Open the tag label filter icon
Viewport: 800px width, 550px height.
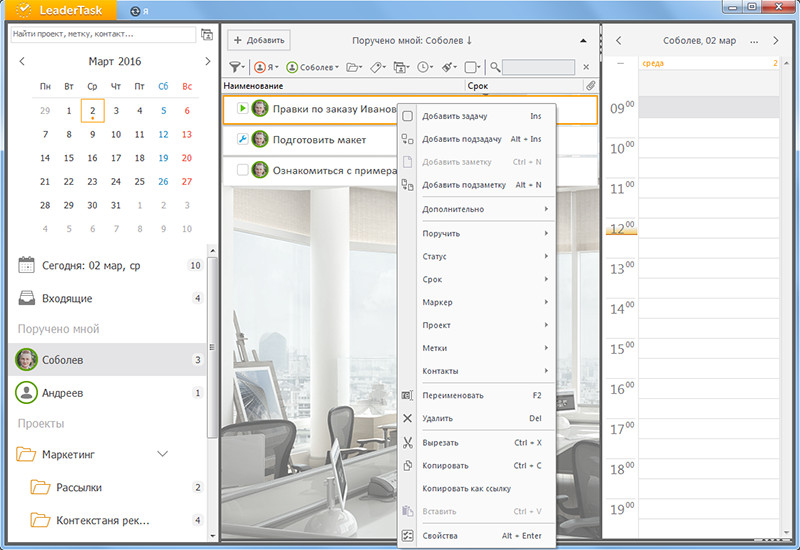click(x=378, y=67)
